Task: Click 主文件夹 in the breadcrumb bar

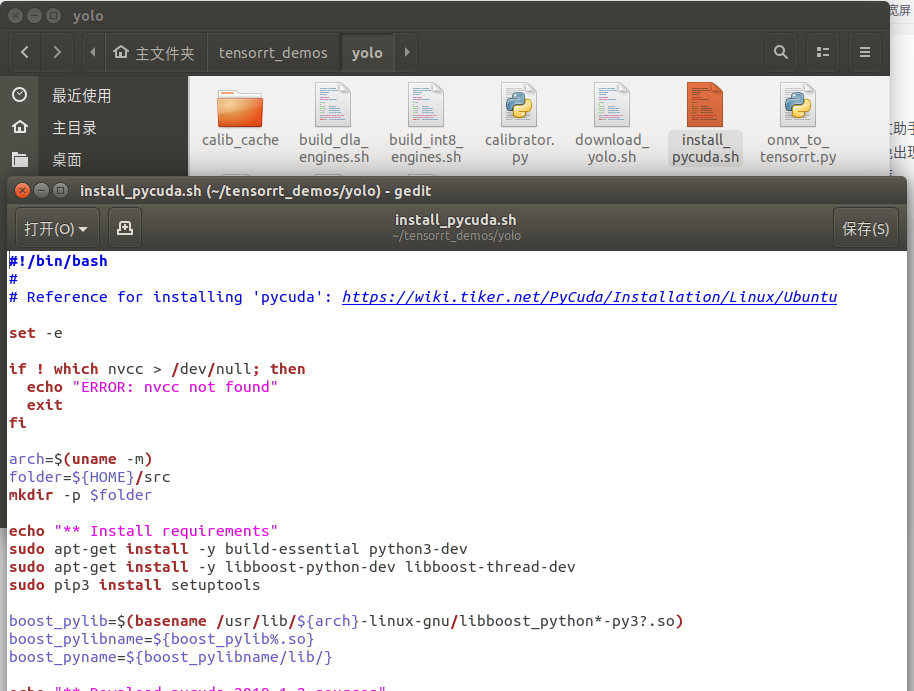Action: [155, 52]
